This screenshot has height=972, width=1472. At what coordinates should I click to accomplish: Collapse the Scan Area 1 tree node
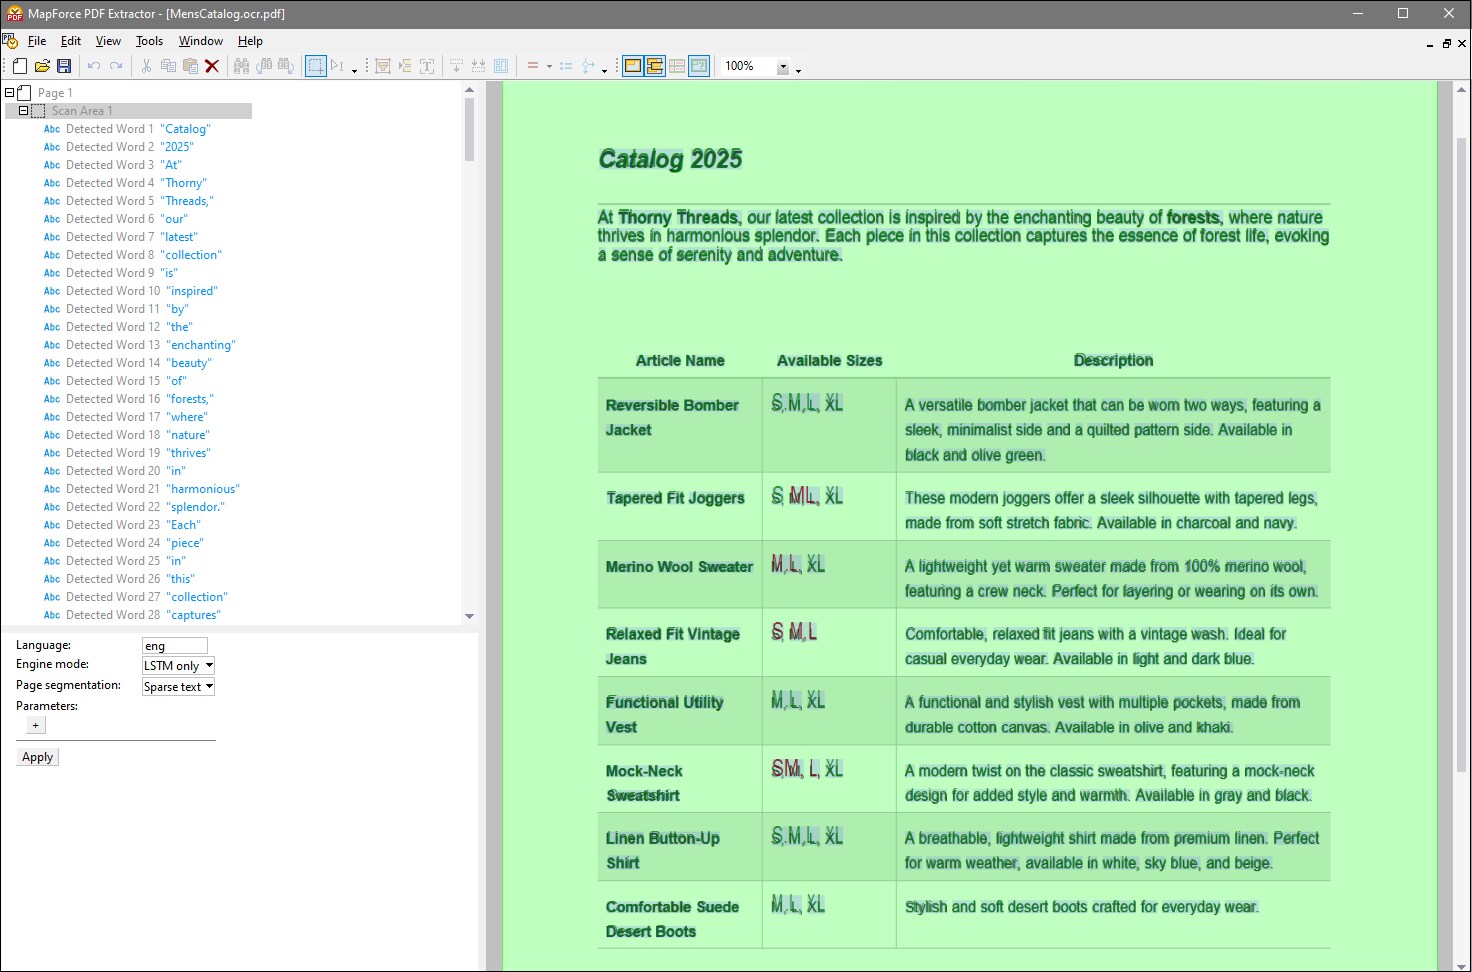point(23,111)
